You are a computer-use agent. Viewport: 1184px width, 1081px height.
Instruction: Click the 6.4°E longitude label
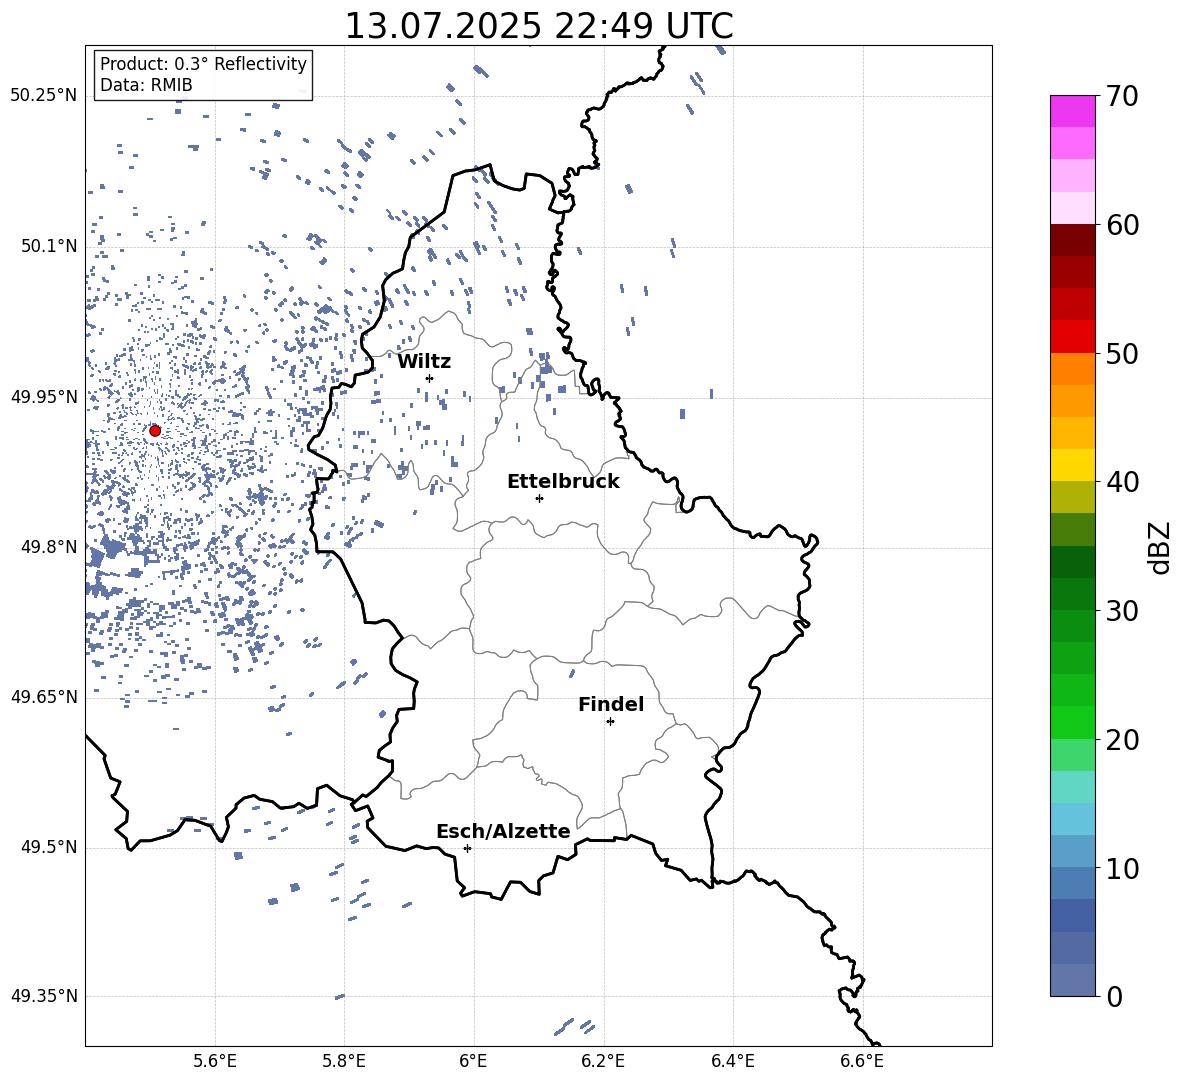[732, 1061]
